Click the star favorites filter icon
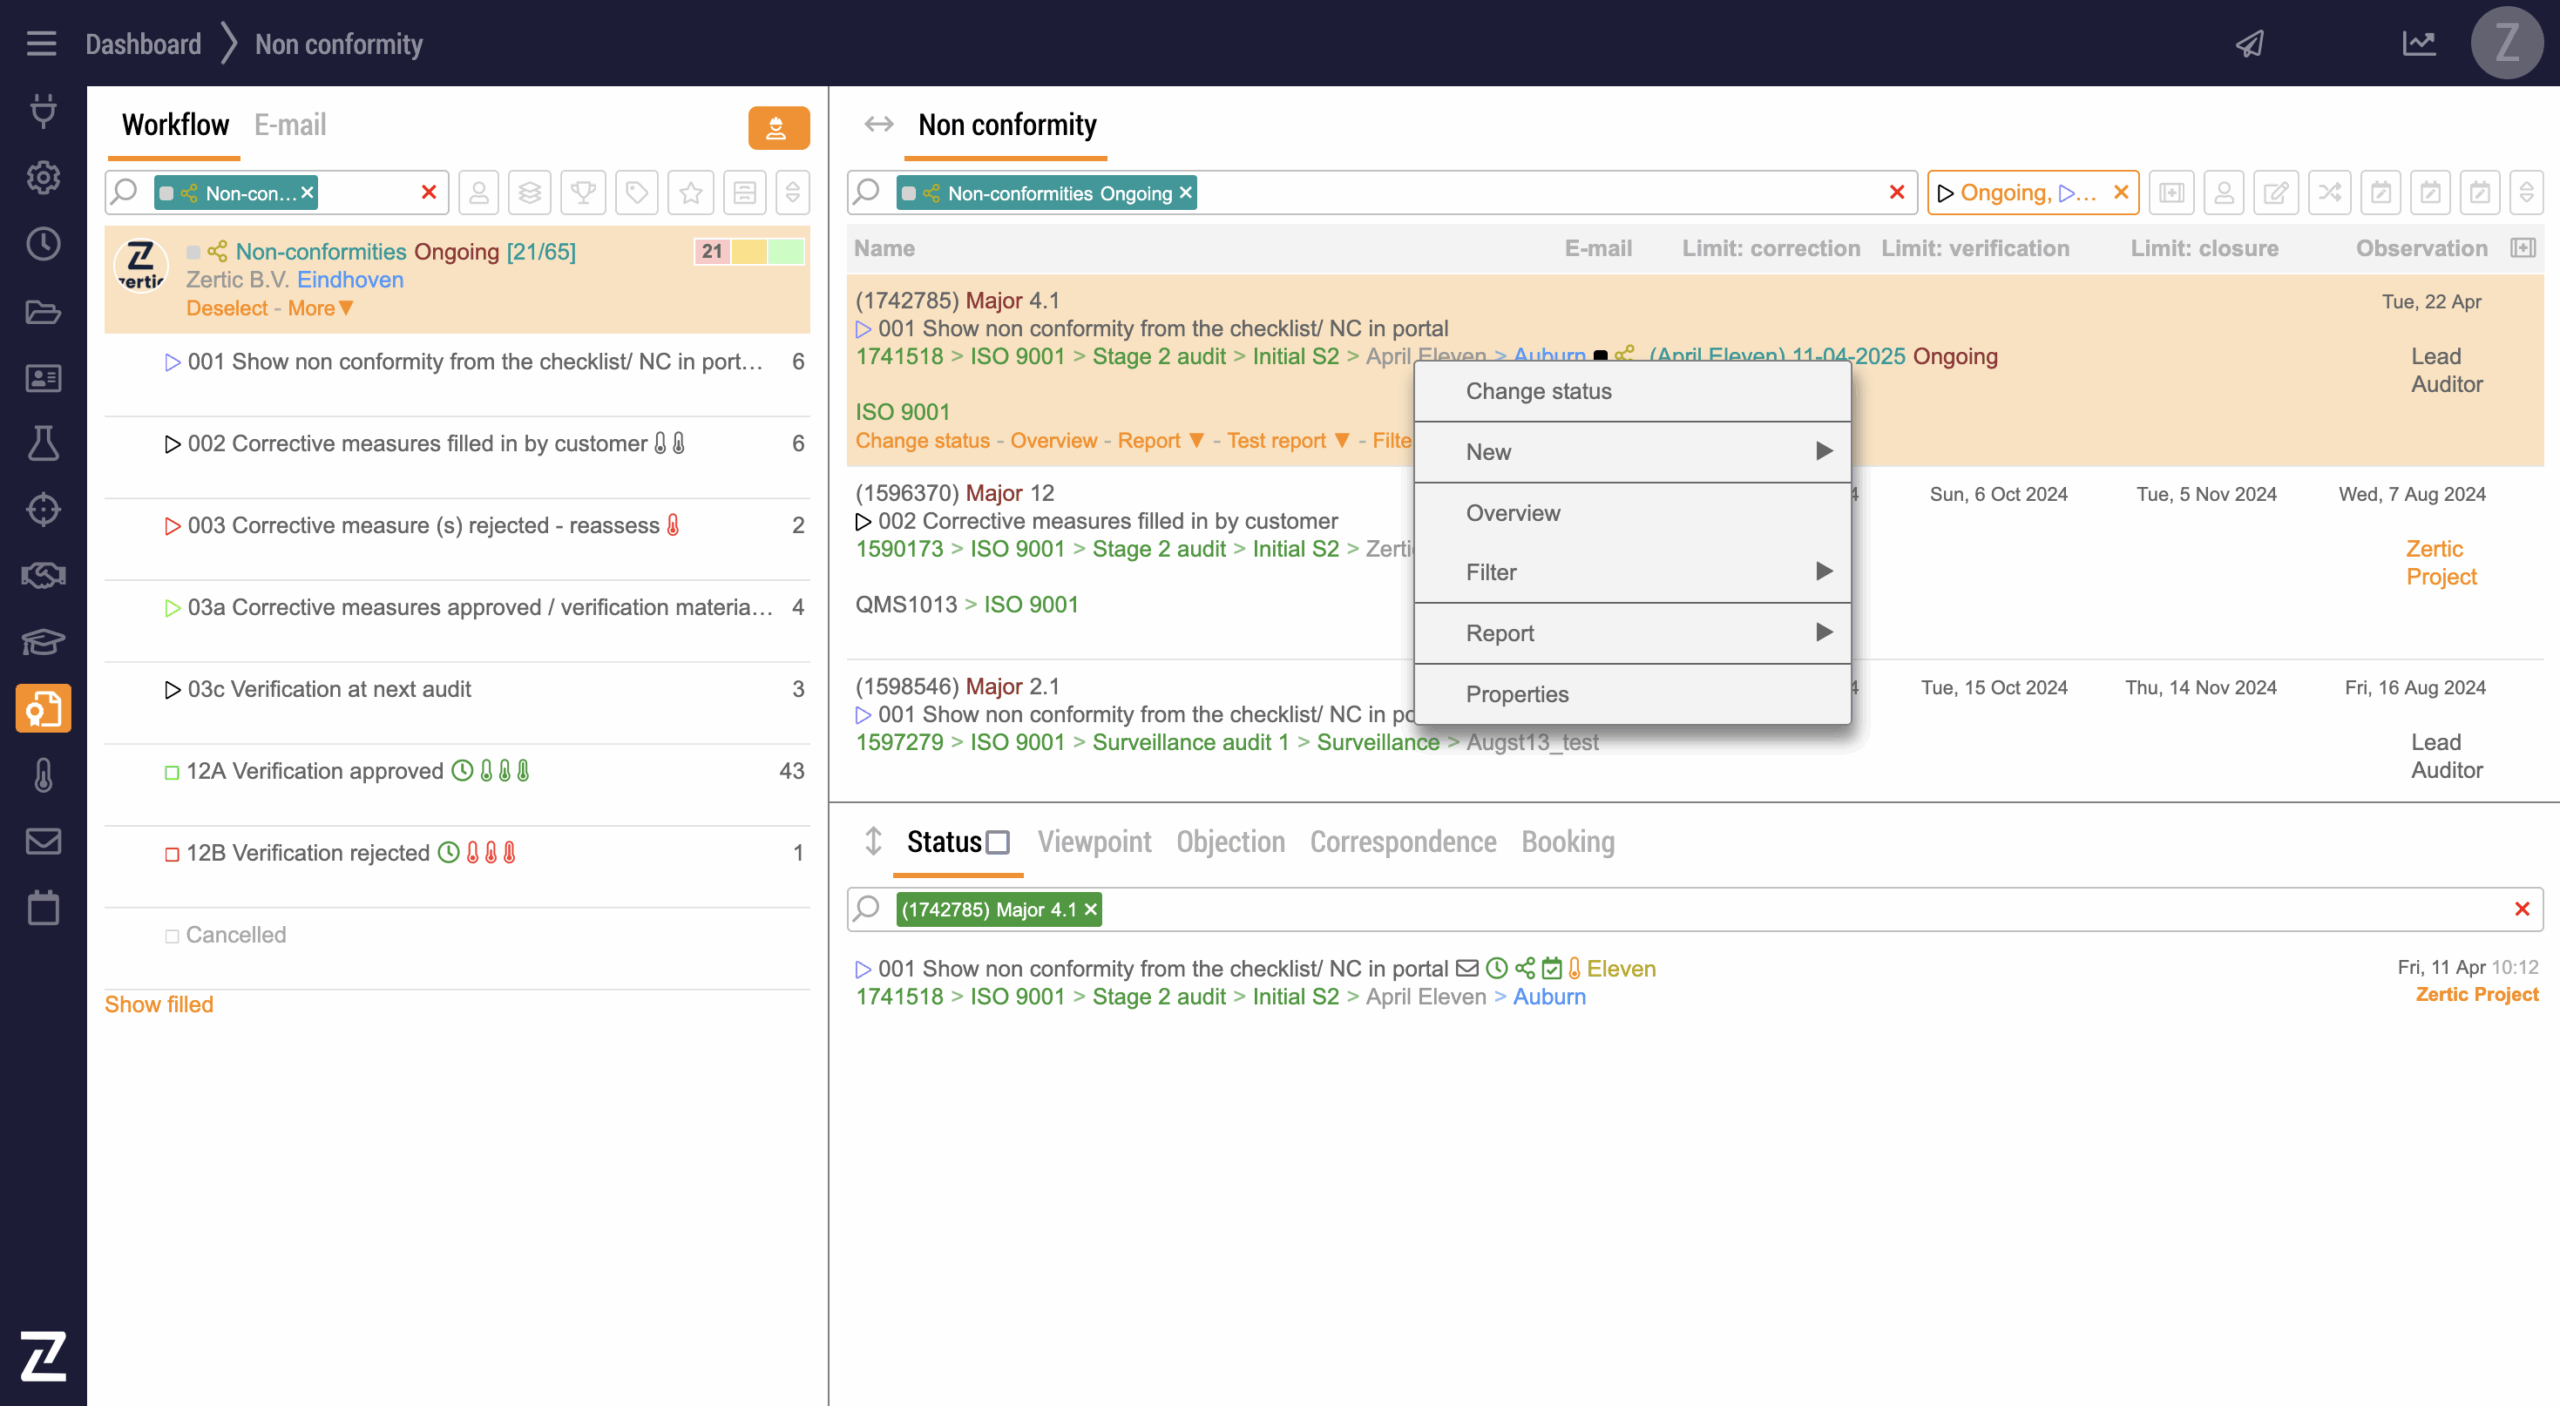 pos(690,193)
